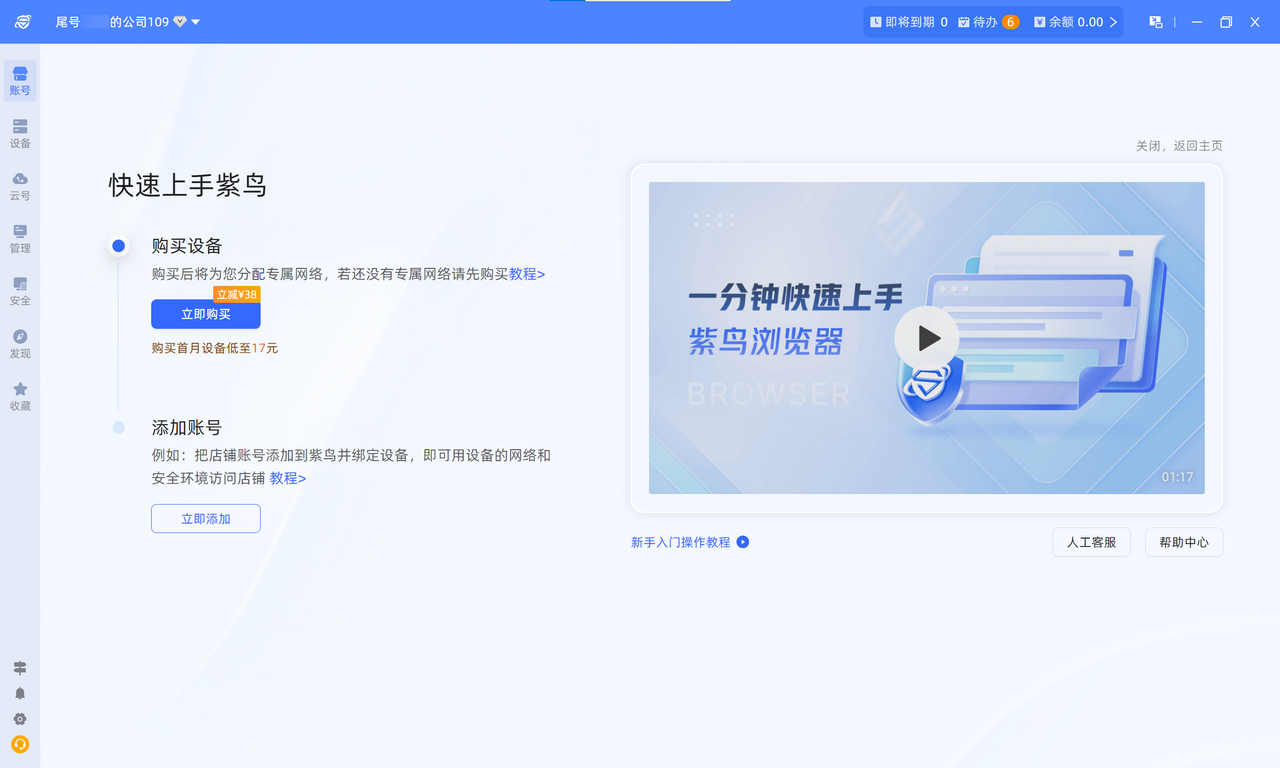This screenshot has height=768, width=1280.
Task: Open settings with the gear icon
Action: click(x=20, y=719)
